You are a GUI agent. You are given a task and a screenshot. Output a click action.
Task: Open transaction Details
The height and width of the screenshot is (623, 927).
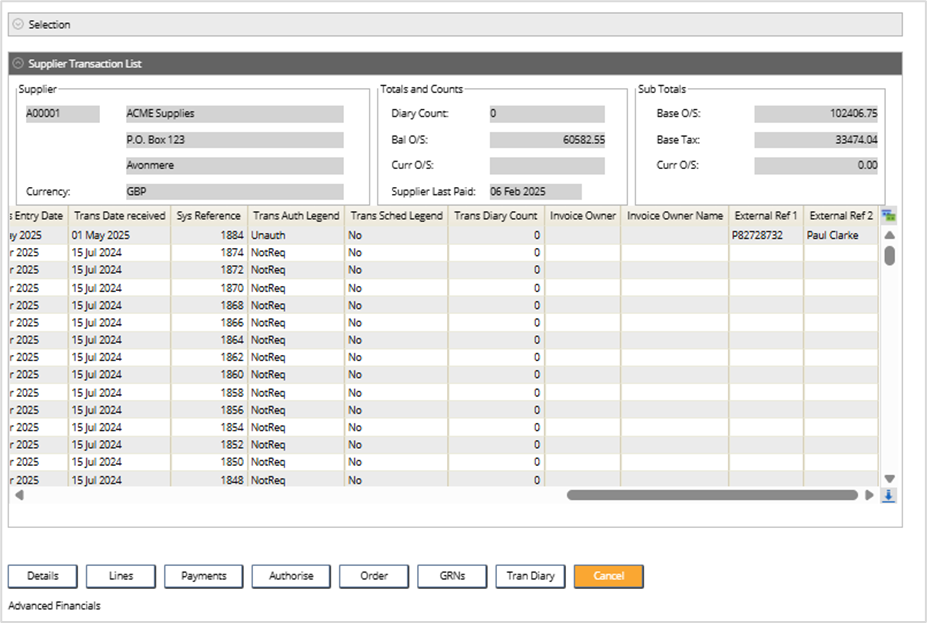43,576
